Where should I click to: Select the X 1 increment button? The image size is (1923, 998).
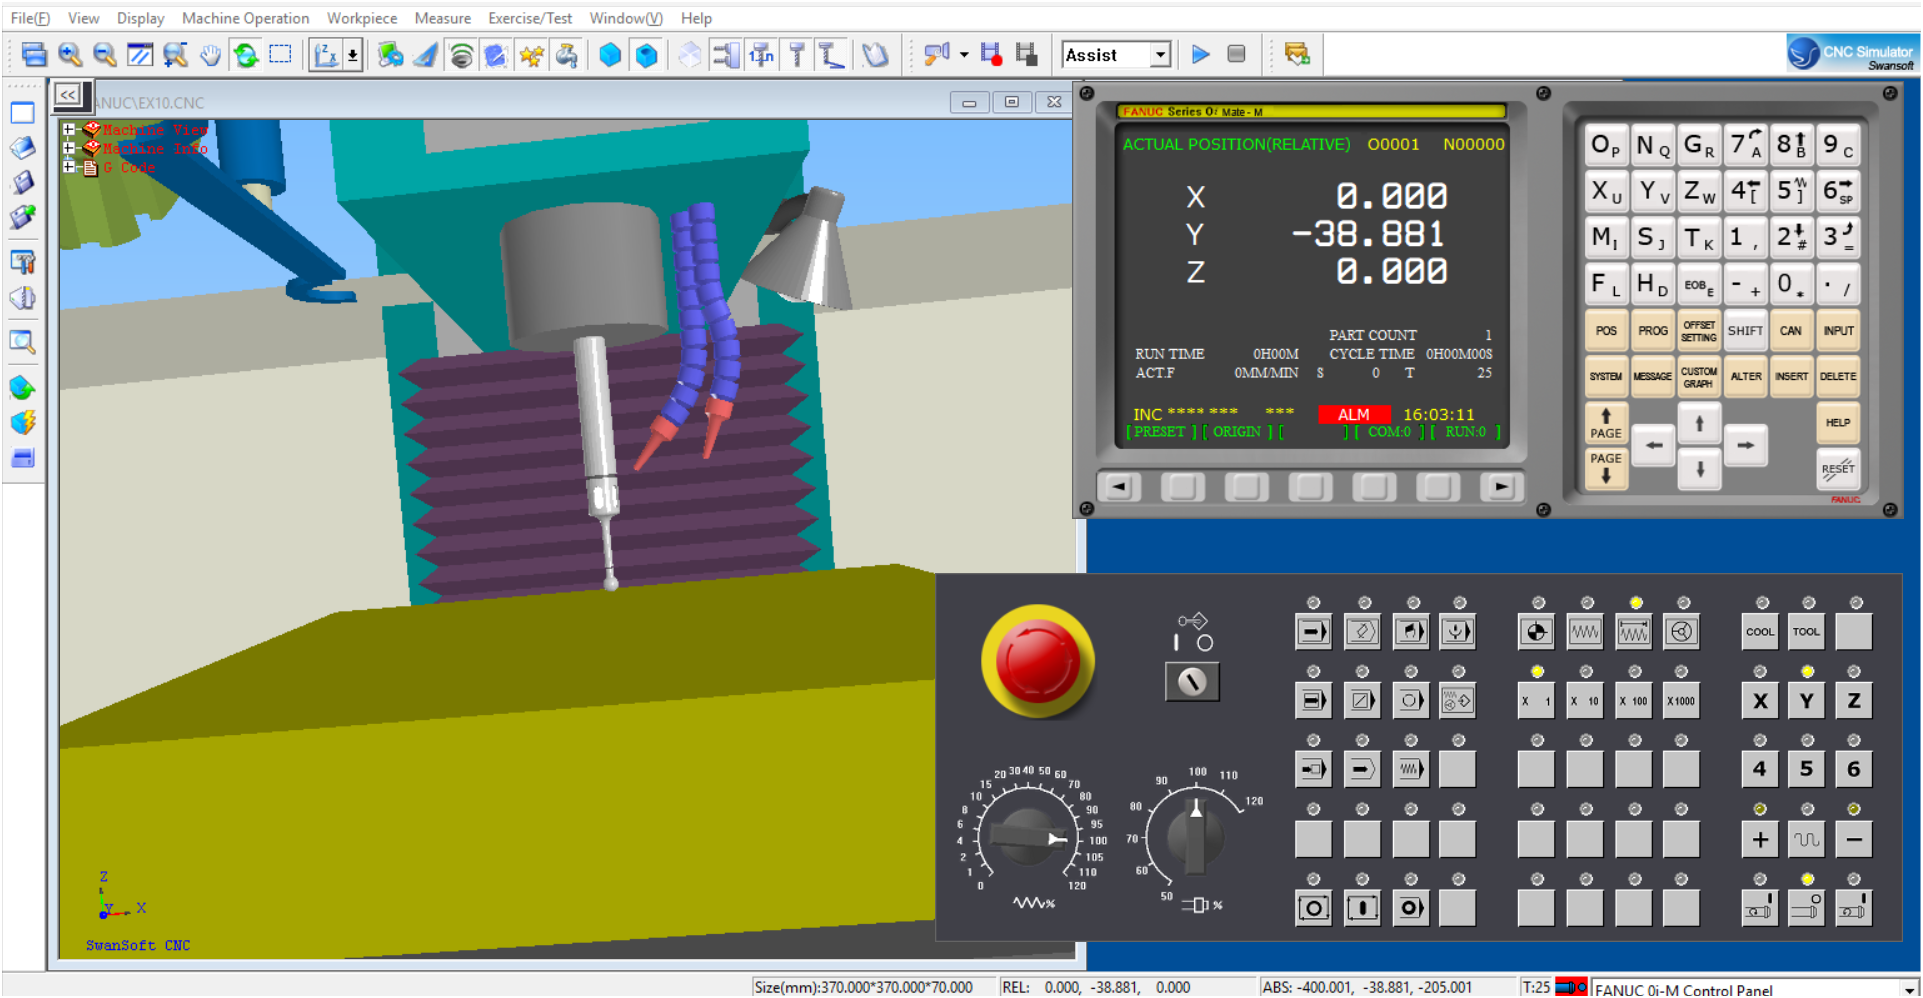[1536, 701]
